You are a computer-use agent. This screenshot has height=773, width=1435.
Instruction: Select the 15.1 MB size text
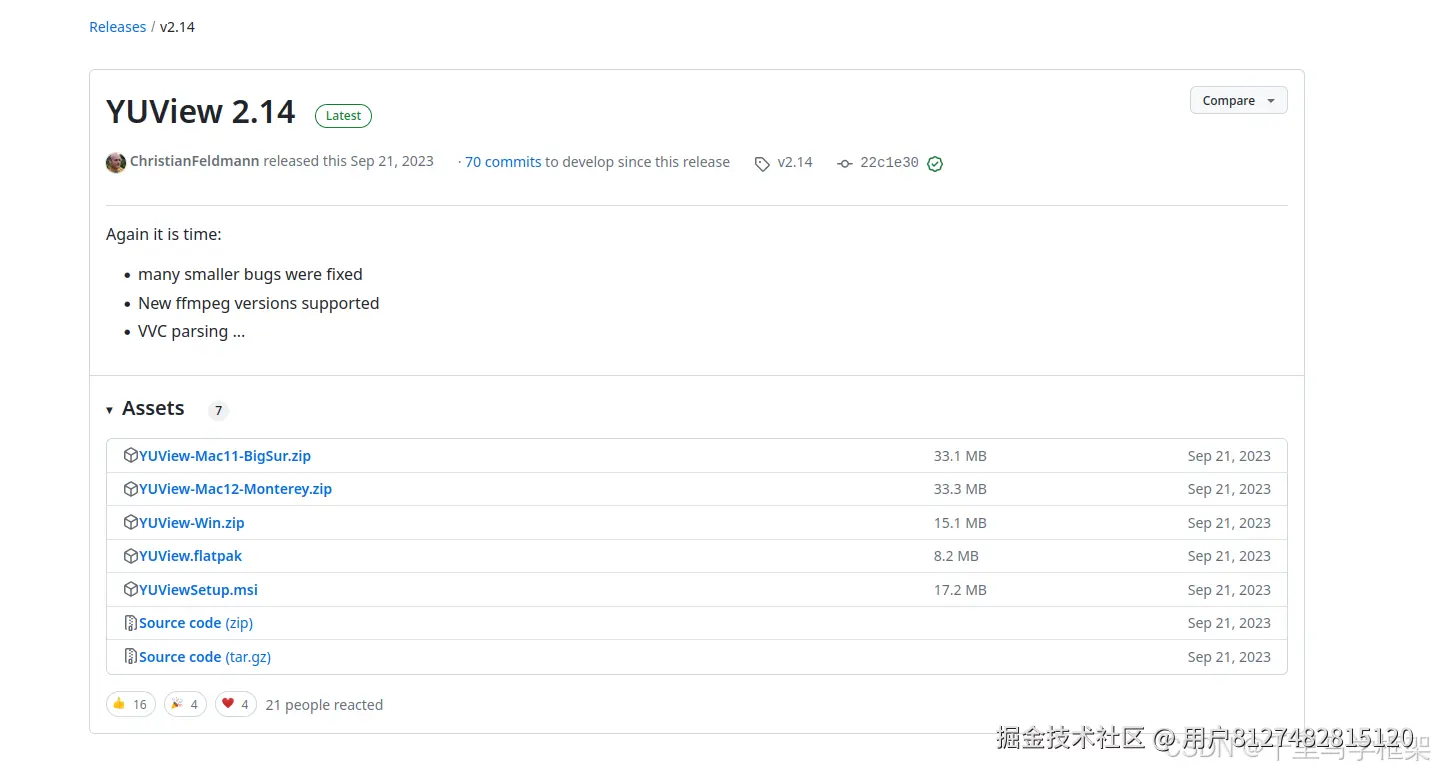click(960, 523)
